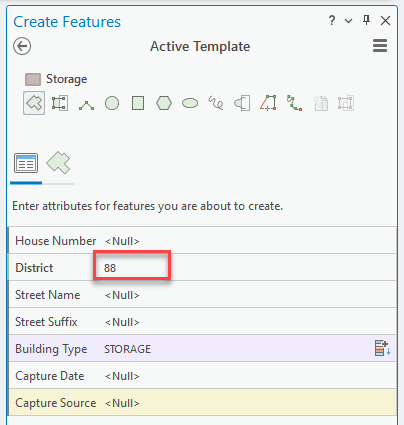Switch to the Attributes tab

tap(26, 163)
